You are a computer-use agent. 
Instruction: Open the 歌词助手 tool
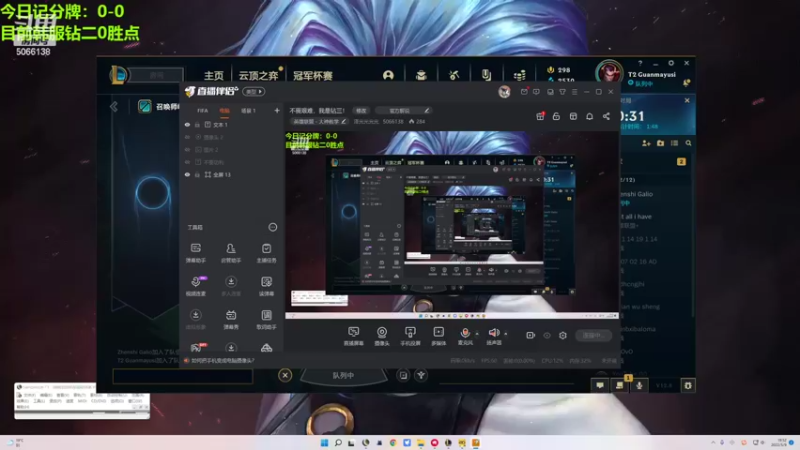(x=266, y=320)
